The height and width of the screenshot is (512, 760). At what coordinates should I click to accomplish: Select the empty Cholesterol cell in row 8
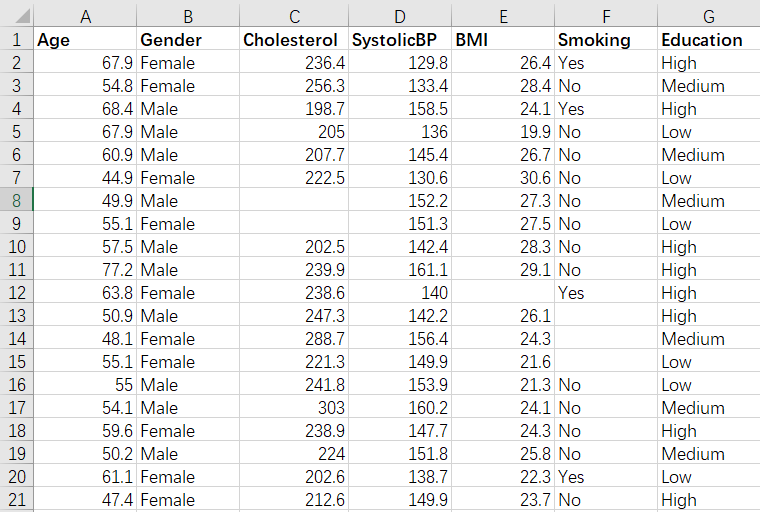click(293, 201)
